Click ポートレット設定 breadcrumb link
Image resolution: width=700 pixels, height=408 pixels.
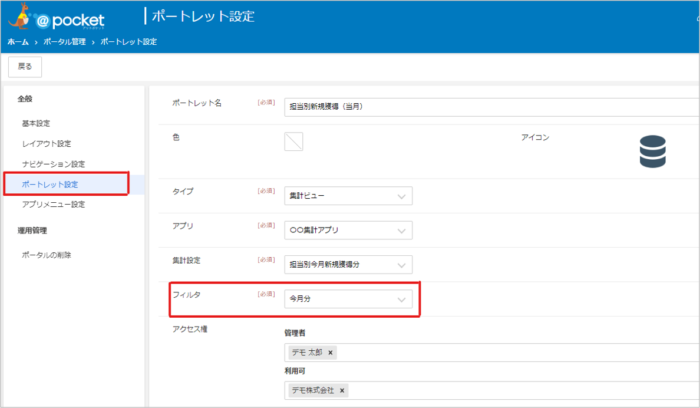129,42
